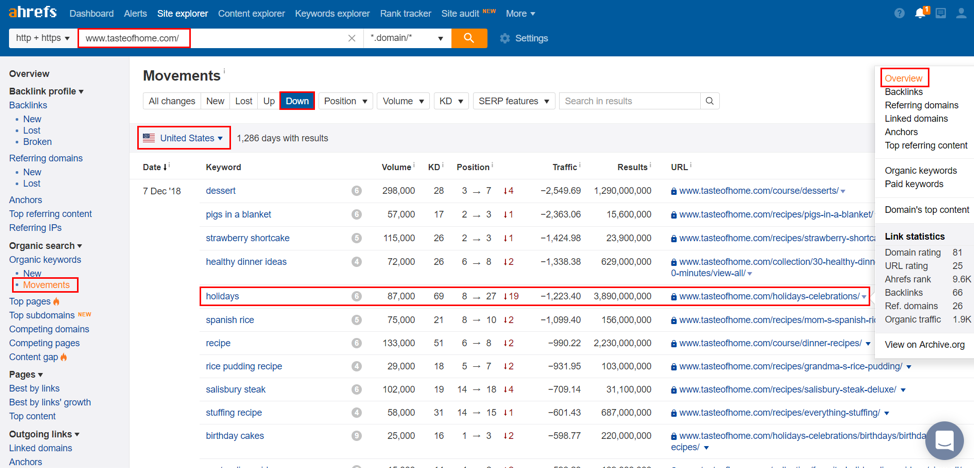This screenshot has height=468, width=974.
Task: Open the *.domain/* mode dropdown
Action: (407, 38)
